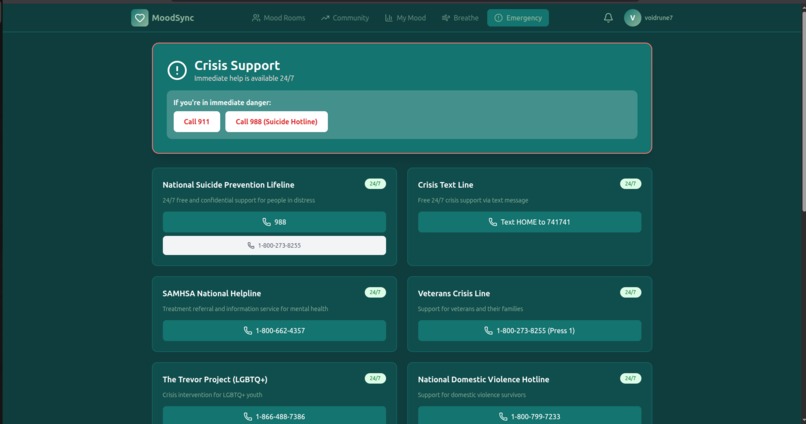Viewport: 806px width, 424px height.
Task: Click the username voidrune7 text
Action: [658, 18]
